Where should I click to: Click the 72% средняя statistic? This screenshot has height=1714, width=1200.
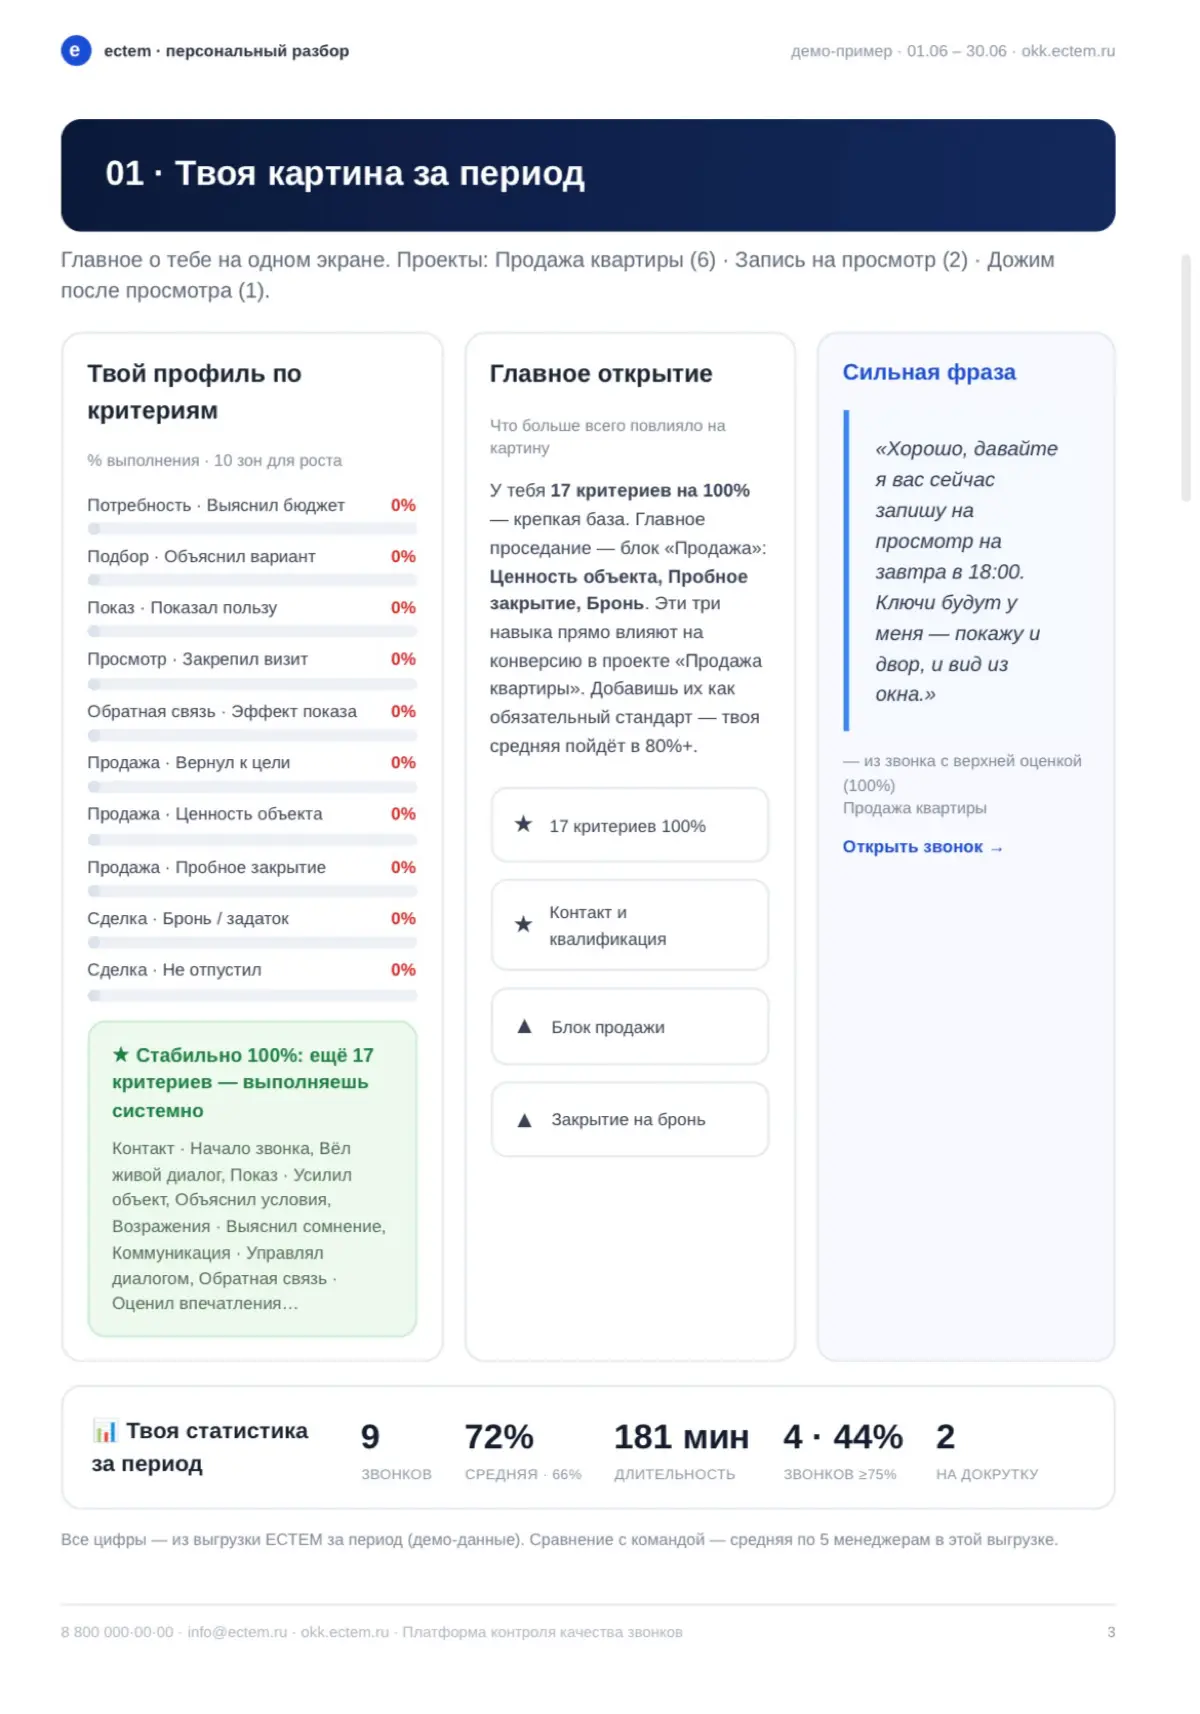(522, 1450)
